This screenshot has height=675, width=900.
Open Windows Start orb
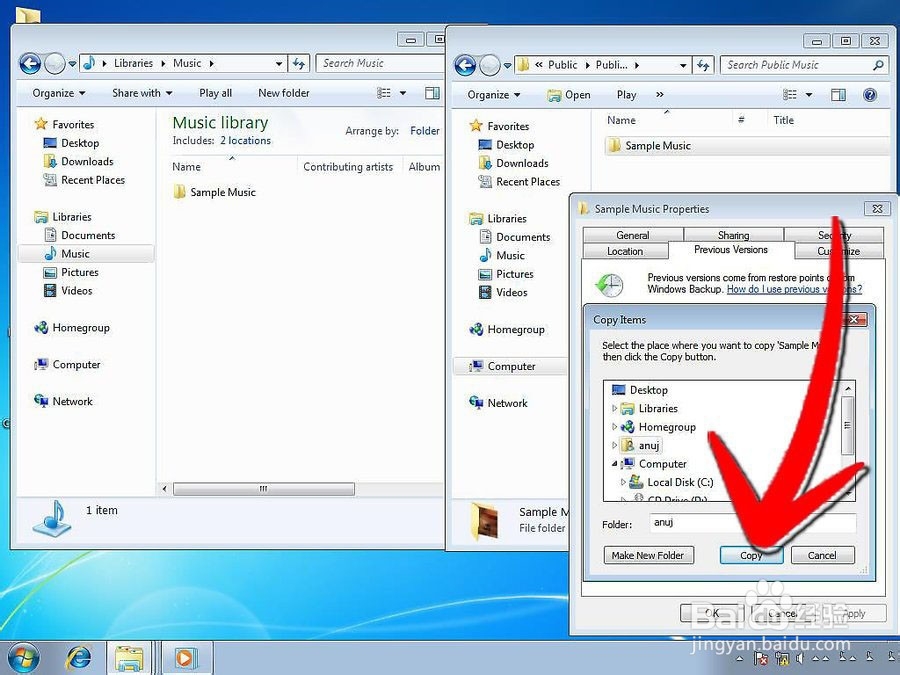24,658
